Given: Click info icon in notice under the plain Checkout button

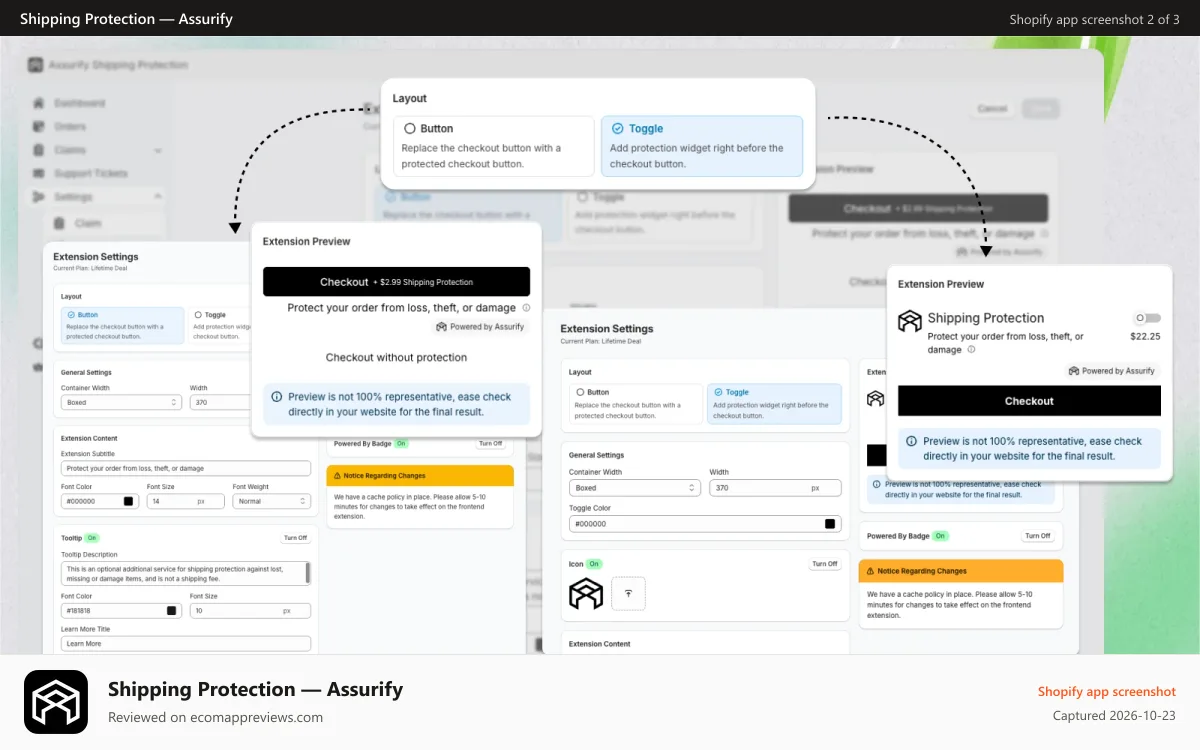Looking at the screenshot, I should [x=912, y=441].
